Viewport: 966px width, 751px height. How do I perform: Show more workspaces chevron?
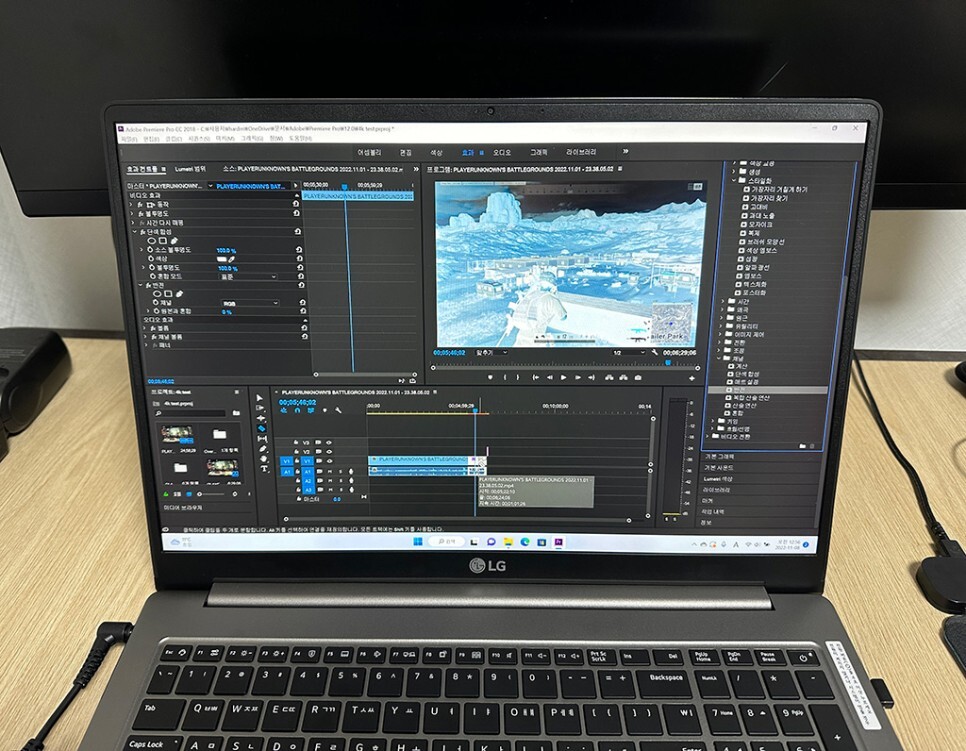pyautogui.click(x=625, y=151)
